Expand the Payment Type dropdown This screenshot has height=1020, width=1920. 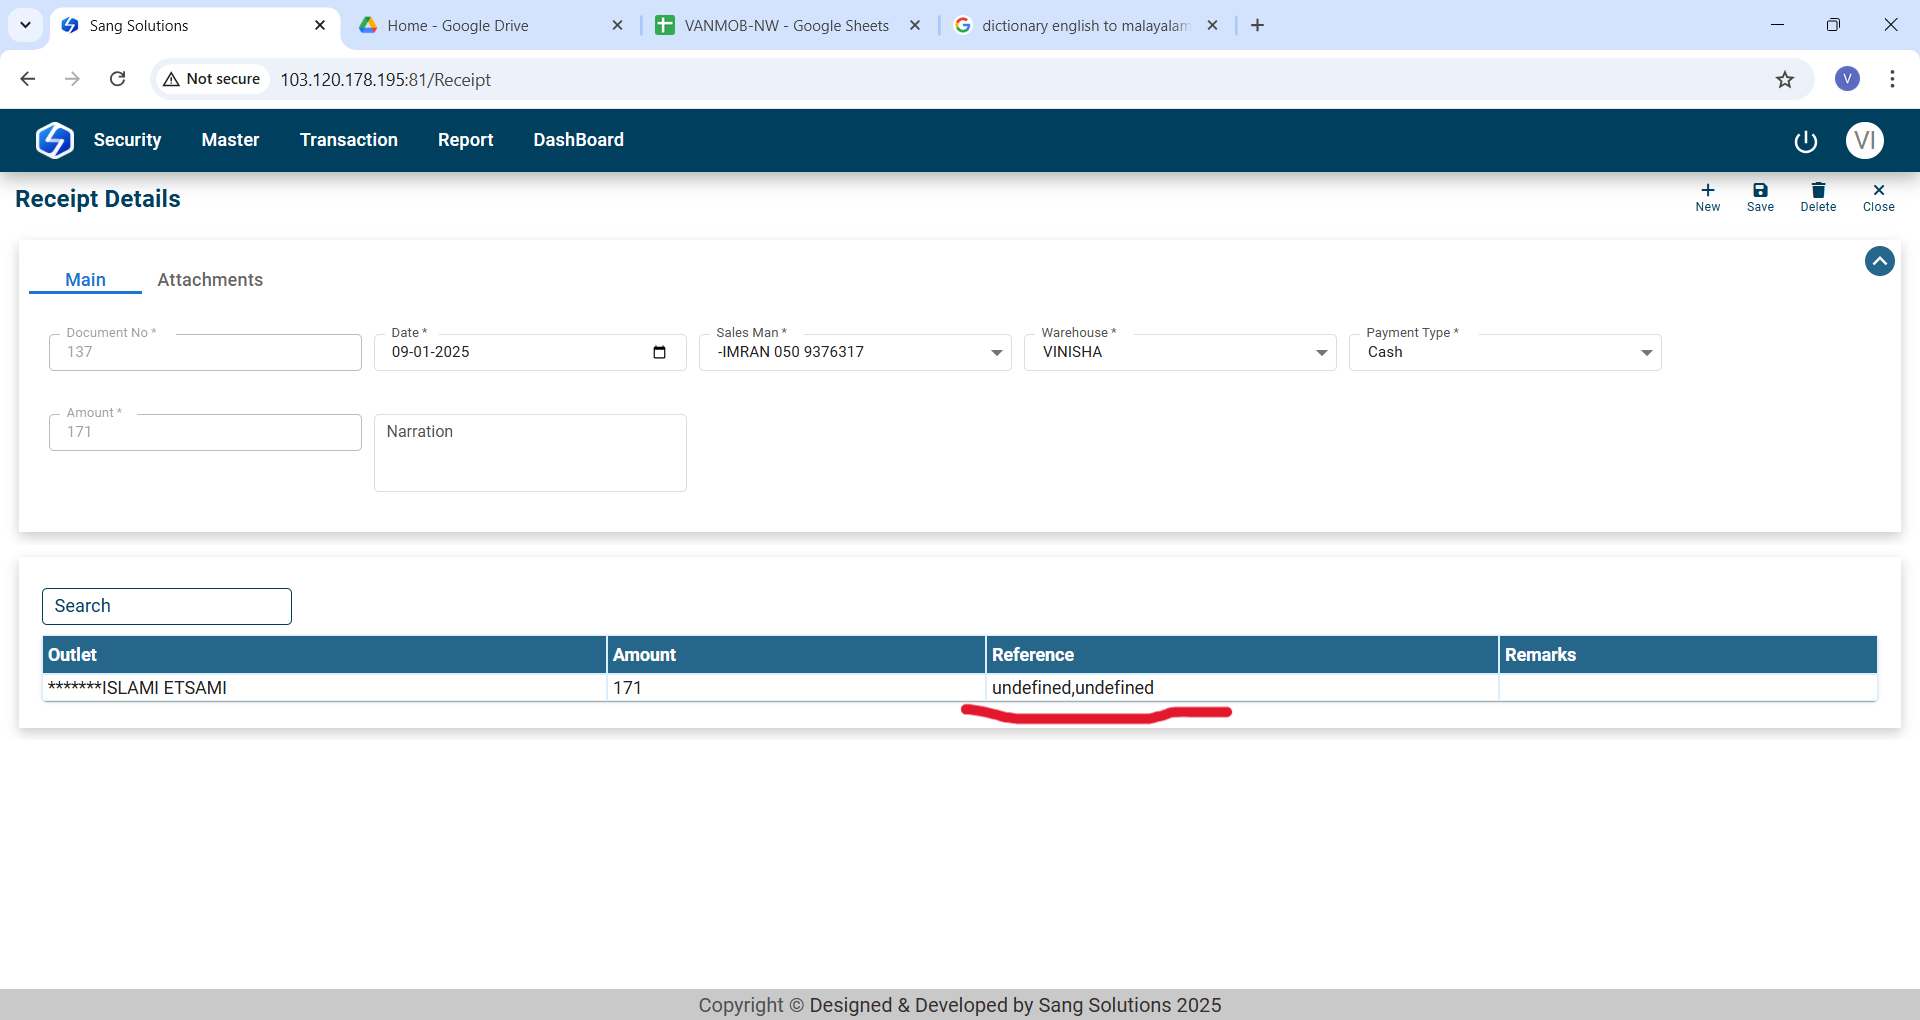click(1646, 353)
